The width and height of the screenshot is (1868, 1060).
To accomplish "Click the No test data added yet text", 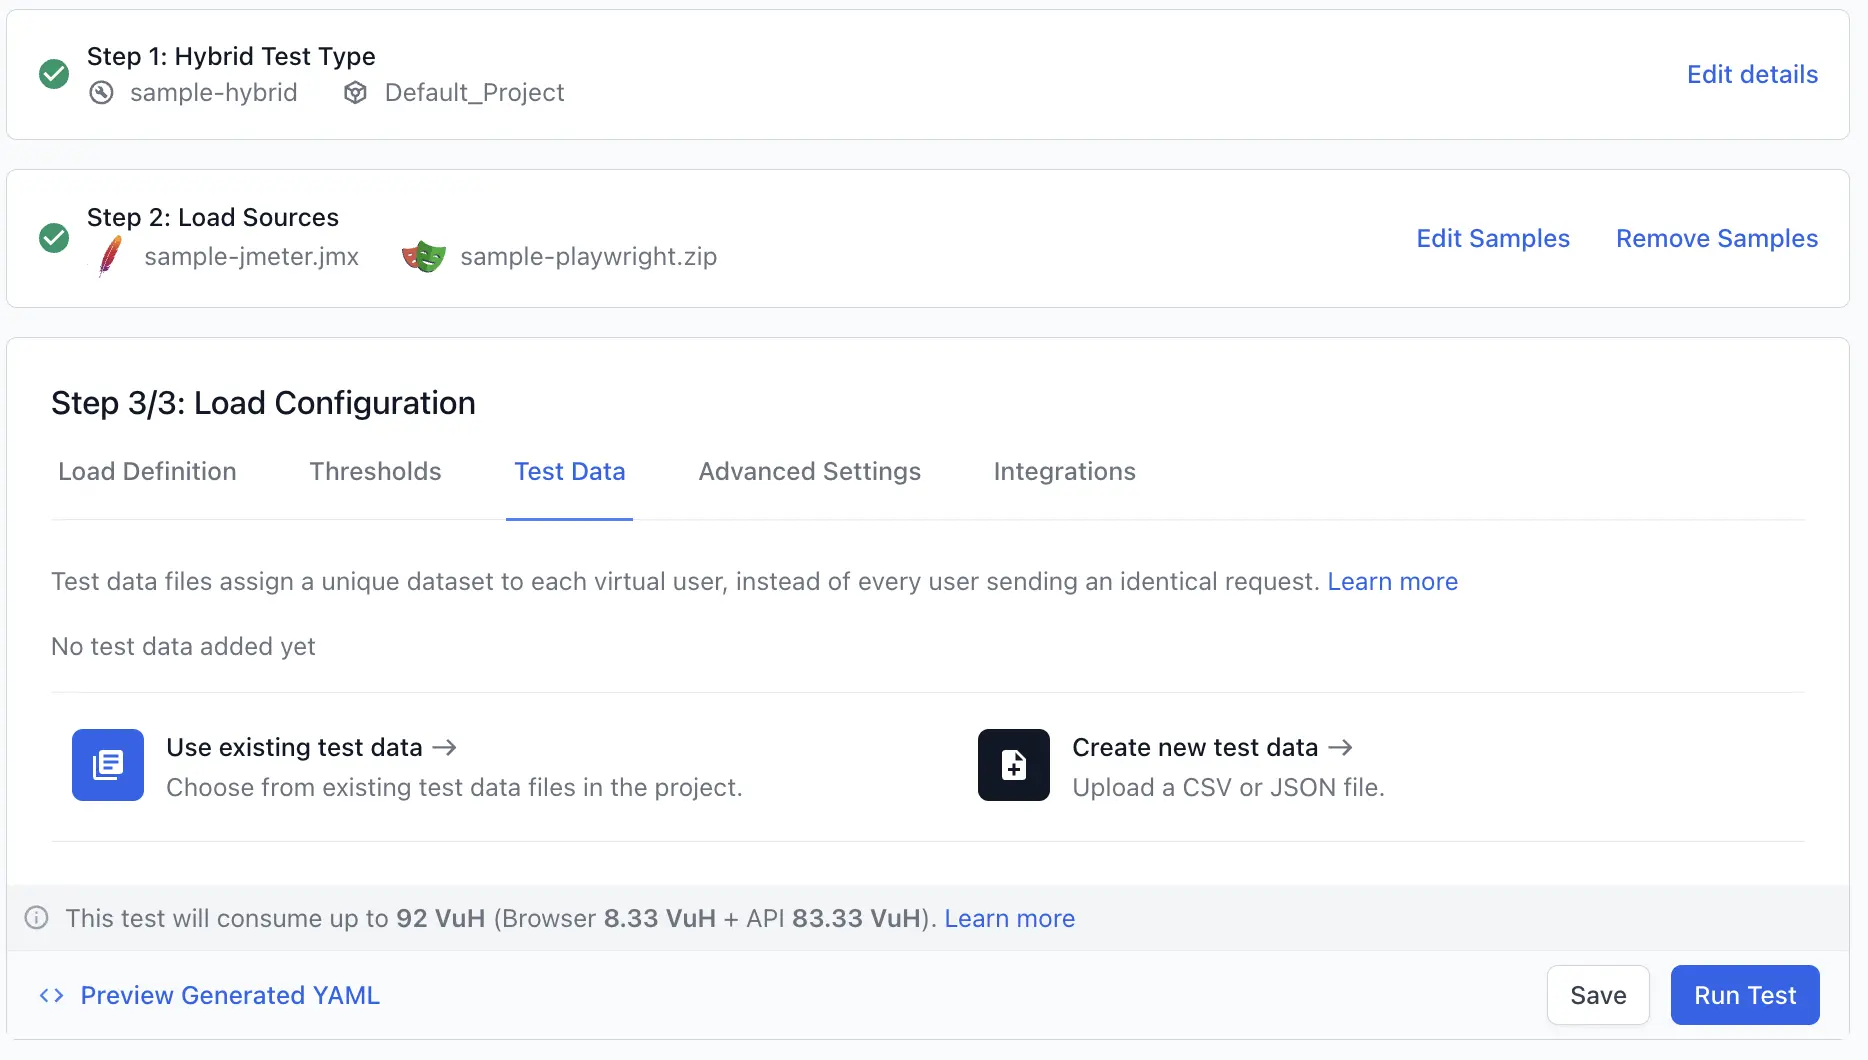I will point(183,646).
